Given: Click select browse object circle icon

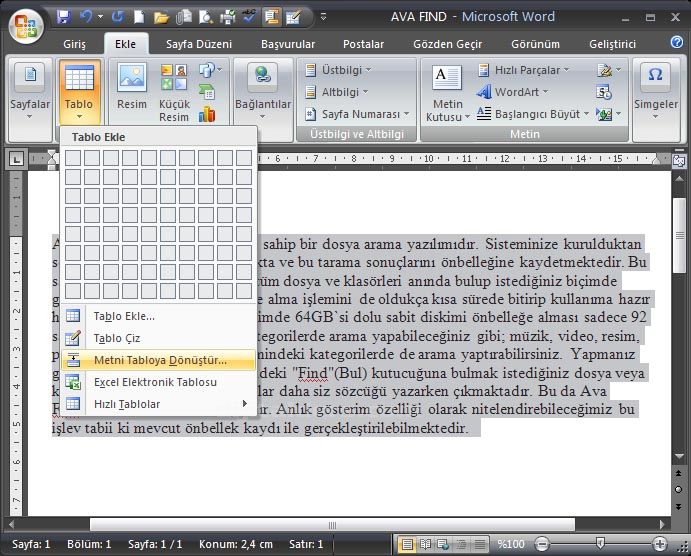Looking at the screenshot, I should (679, 489).
